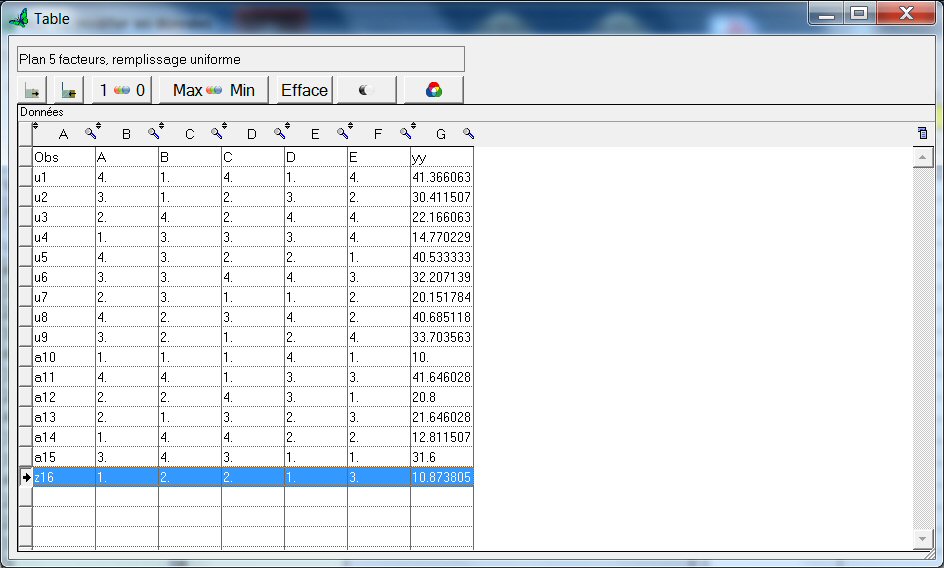This screenshot has width=944, height=568.
Task: Select the yy cell containing 41.366063
Action: (441, 177)
